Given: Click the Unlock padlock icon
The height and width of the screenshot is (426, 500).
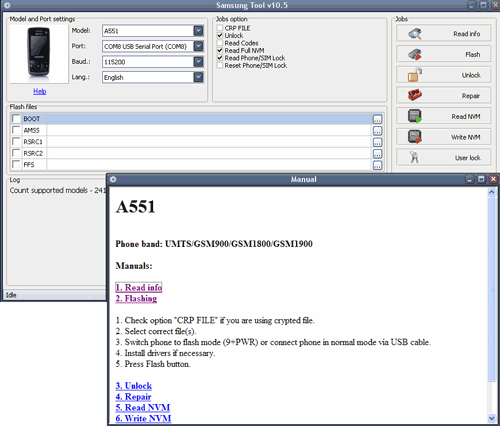Looking at the screenshot, I should pos(415,75).
